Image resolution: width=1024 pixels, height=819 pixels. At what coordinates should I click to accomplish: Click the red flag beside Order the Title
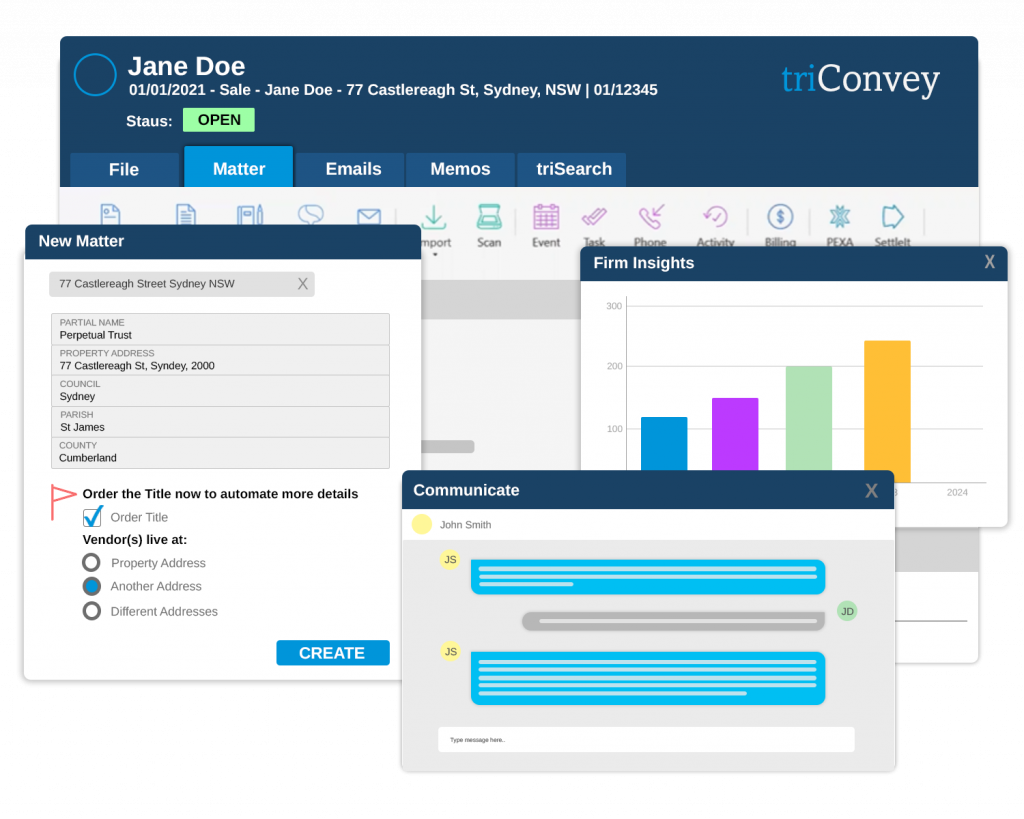(63, 502)
